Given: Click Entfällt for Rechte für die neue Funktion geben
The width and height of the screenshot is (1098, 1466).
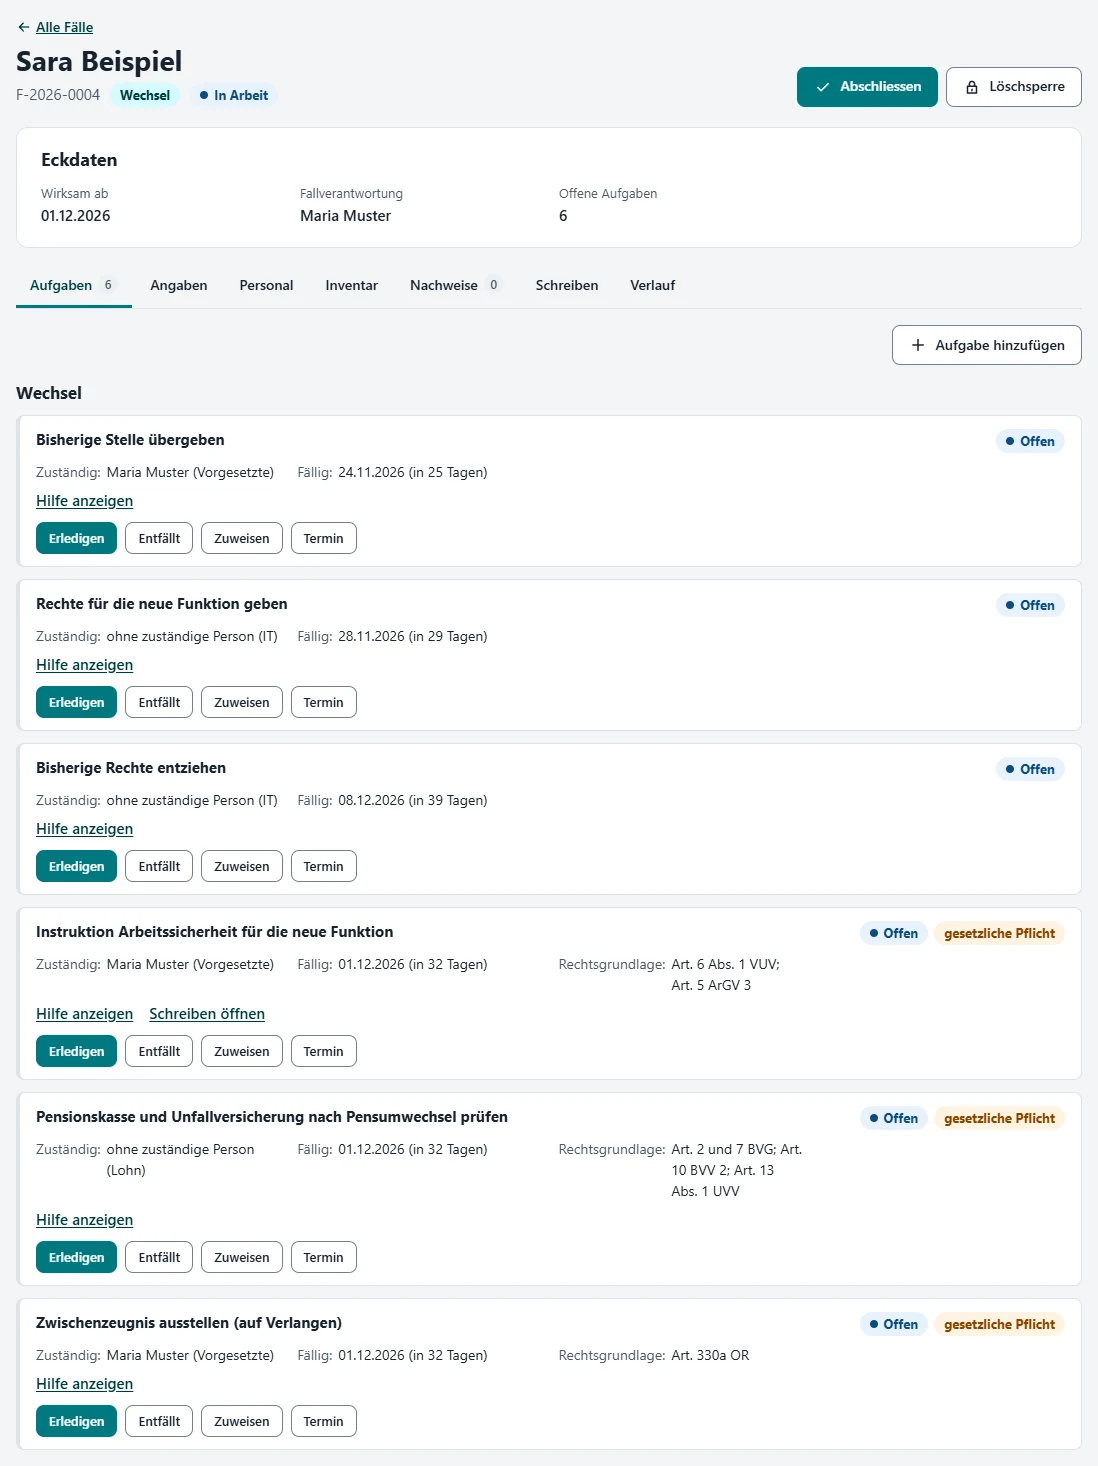Looking at the screenshot, I should click(x=159, y=702).
